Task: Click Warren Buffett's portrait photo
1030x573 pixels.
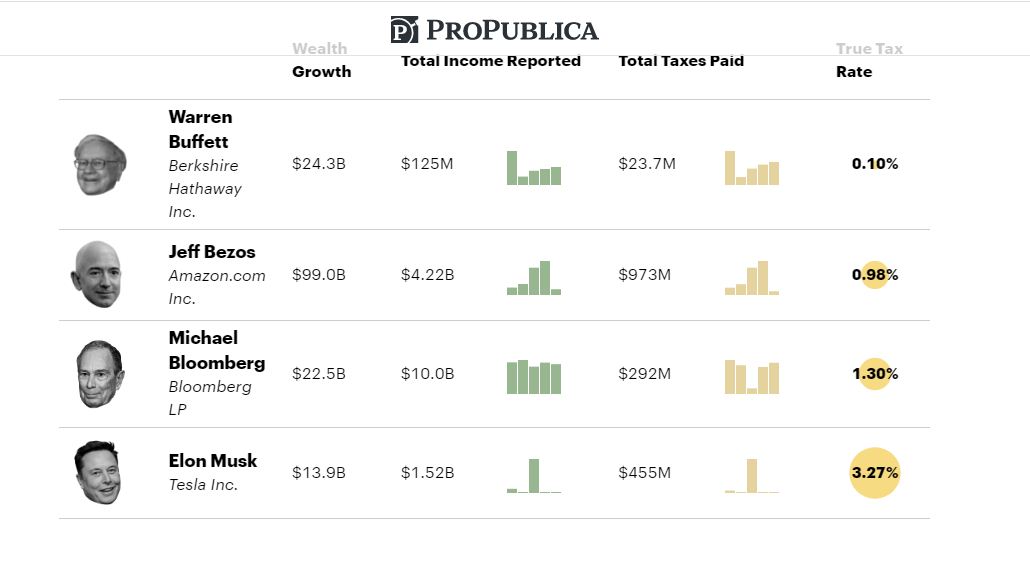Action: pos(100,164)
